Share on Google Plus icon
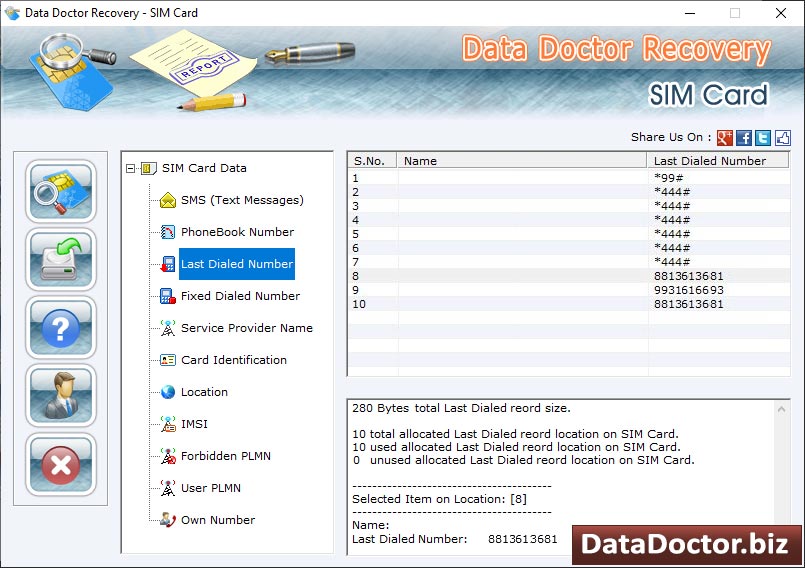Viewport: 805px width, 568px height. click(x=725, y=138)
